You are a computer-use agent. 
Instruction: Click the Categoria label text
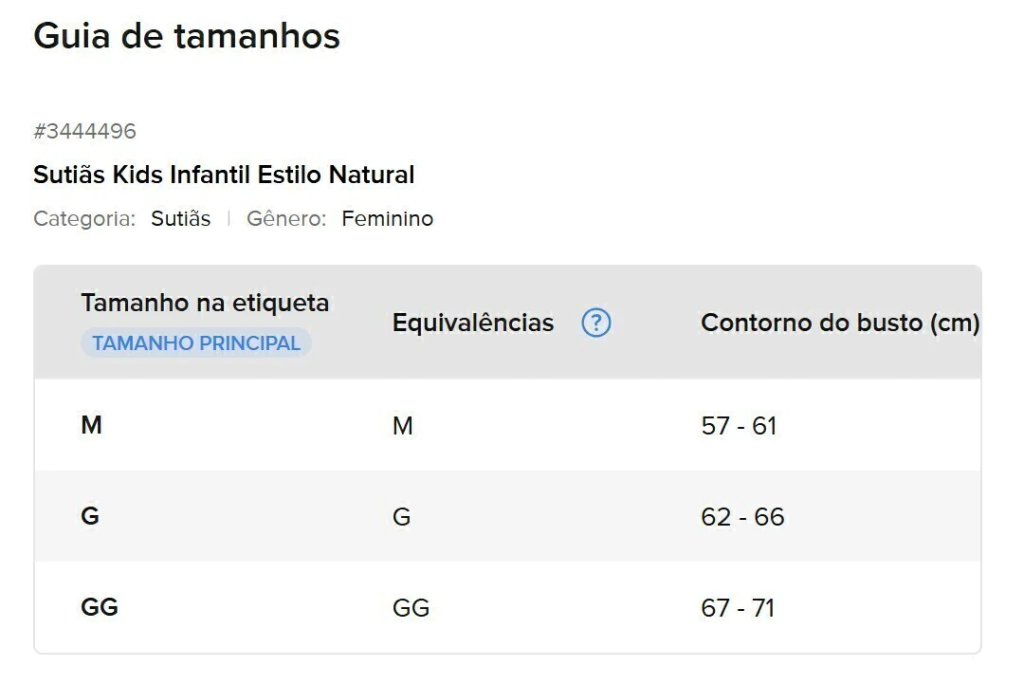pos(84,219)
